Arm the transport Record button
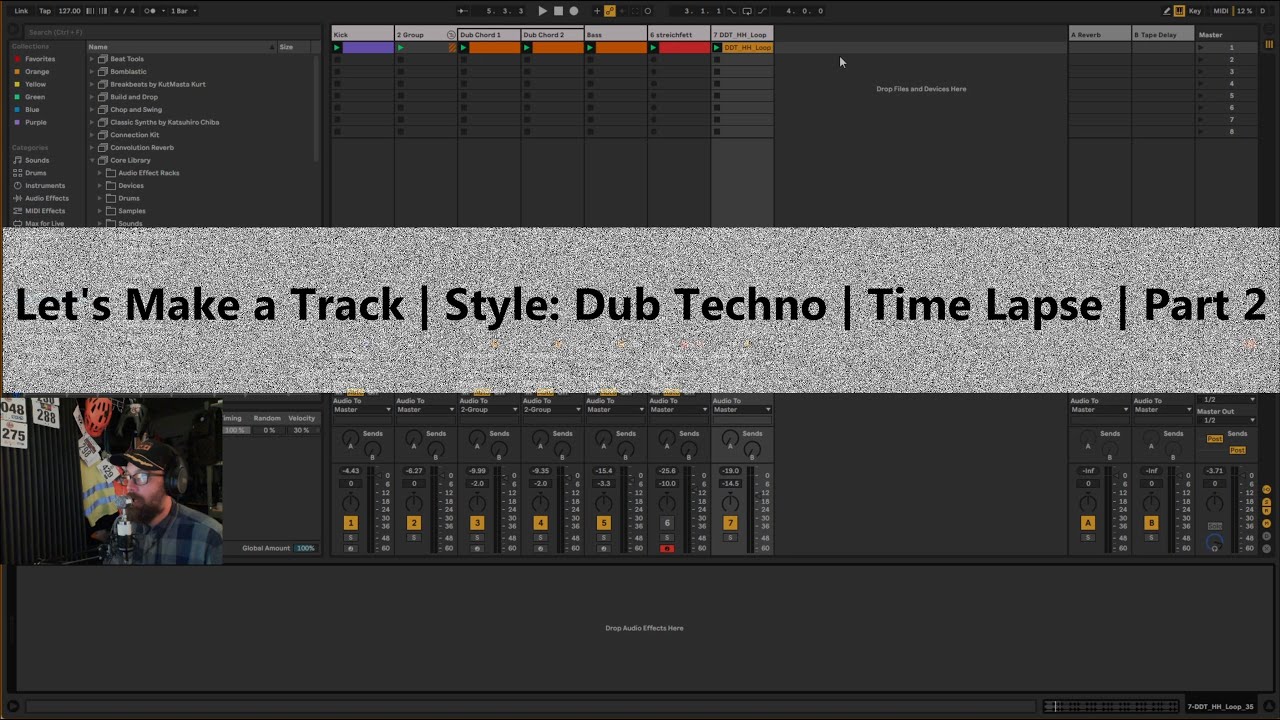 point(574,11)
